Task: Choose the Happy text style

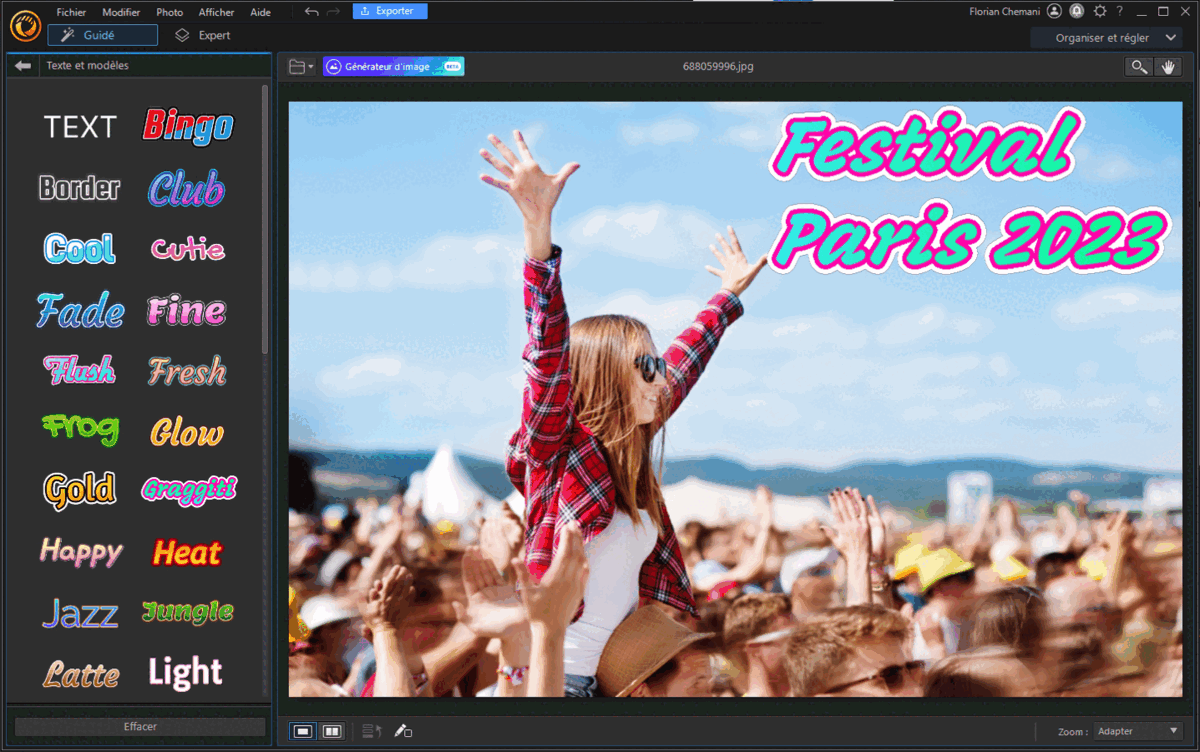Action: click(80, 551)
